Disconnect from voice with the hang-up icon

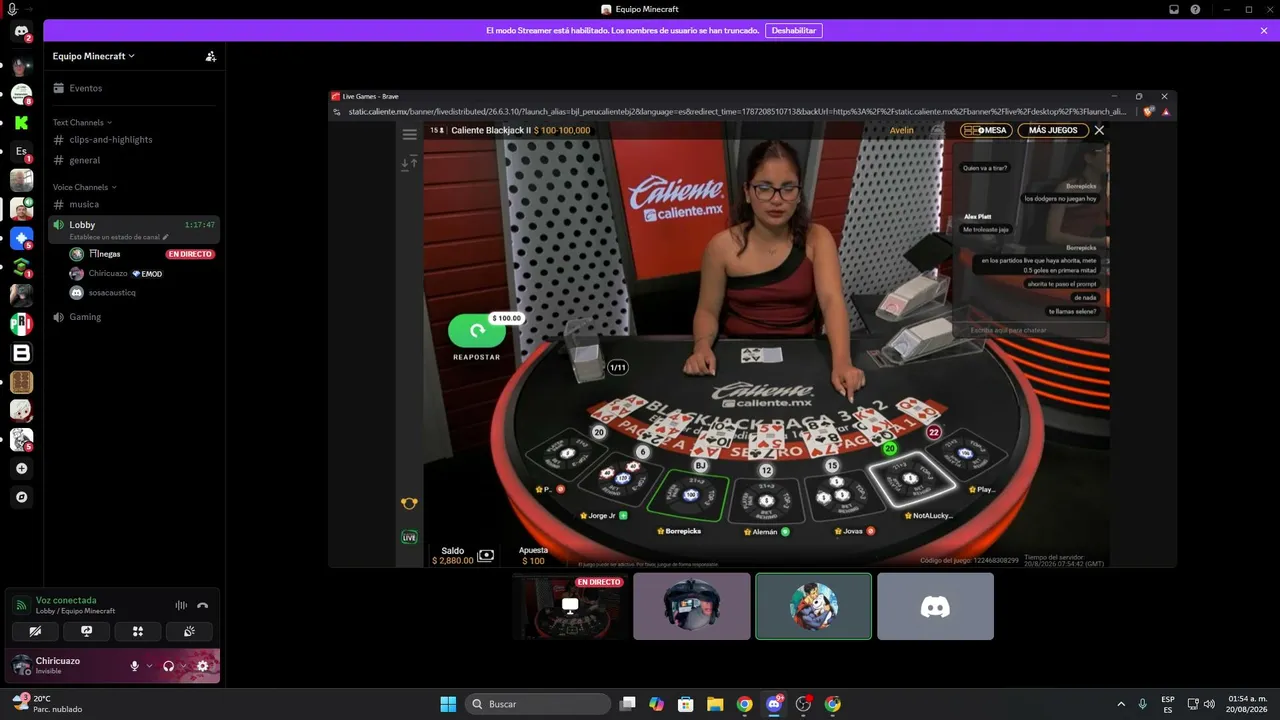coord(202,605)
